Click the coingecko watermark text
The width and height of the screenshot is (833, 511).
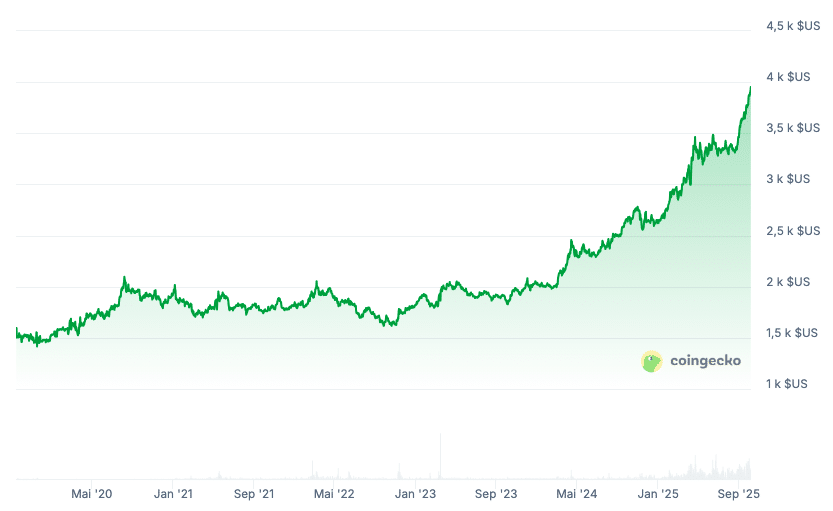point(705,361)
